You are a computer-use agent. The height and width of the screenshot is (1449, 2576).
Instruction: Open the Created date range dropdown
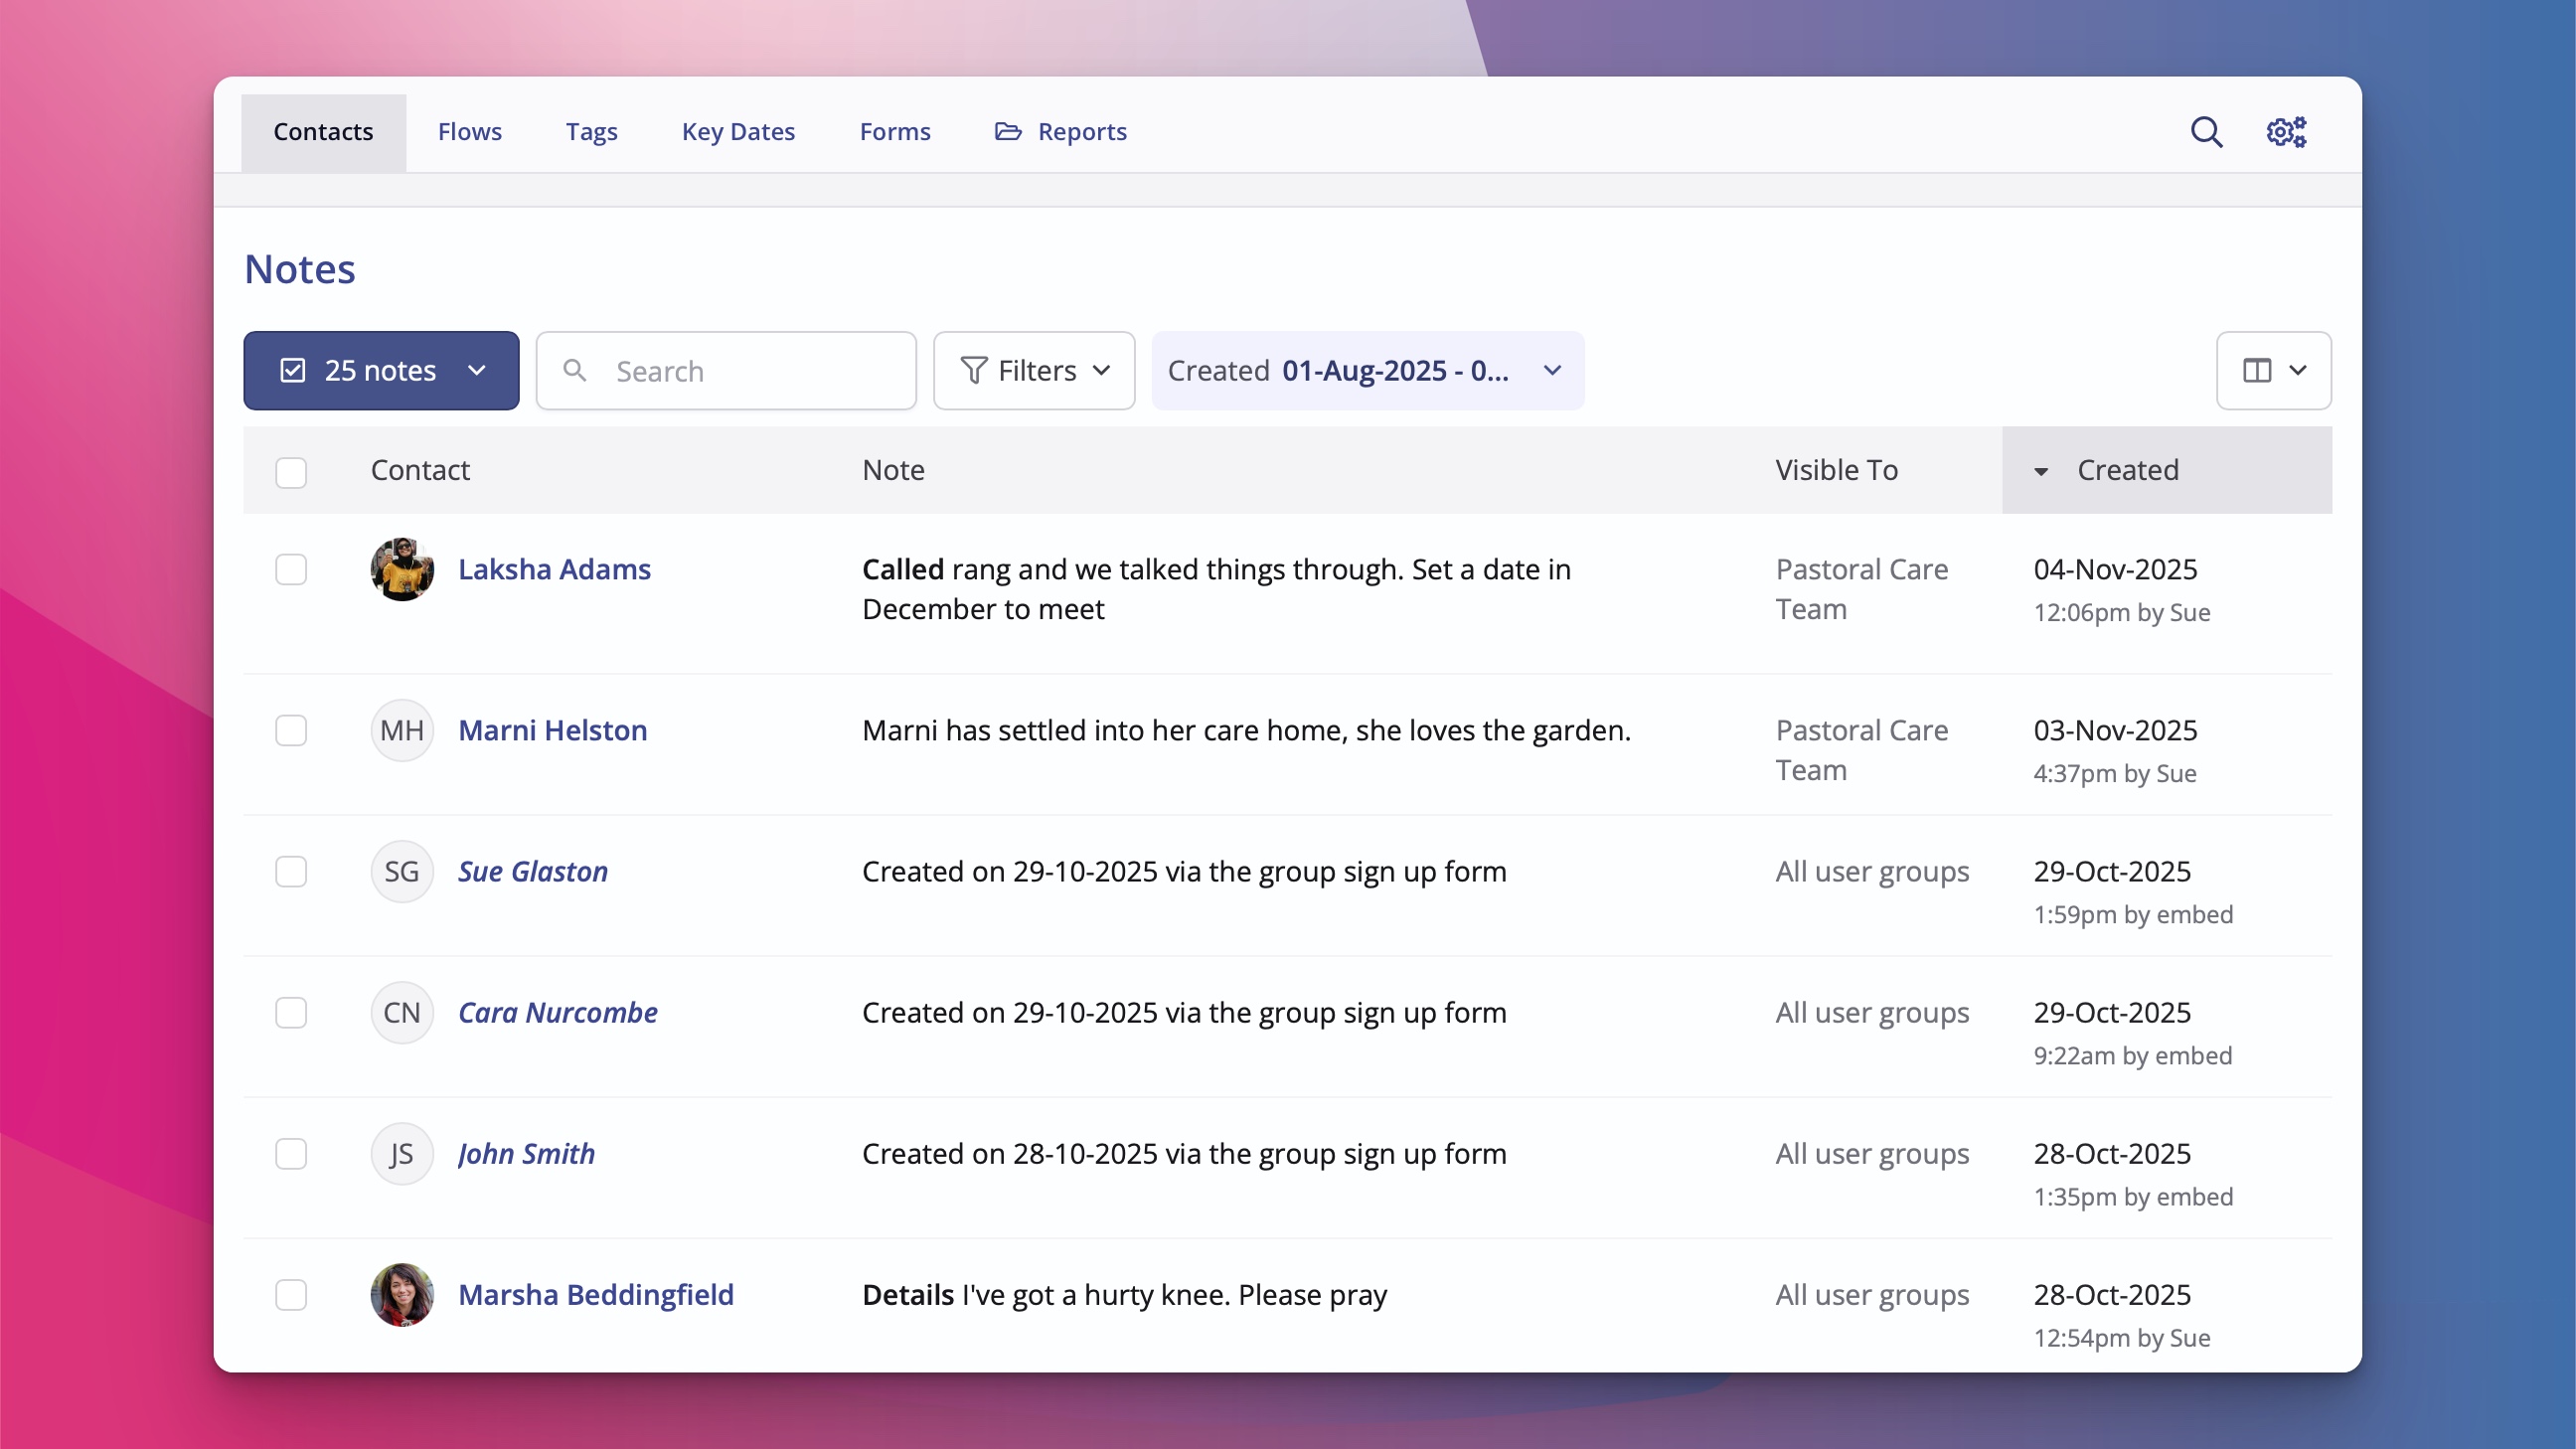coord(1366,371)
